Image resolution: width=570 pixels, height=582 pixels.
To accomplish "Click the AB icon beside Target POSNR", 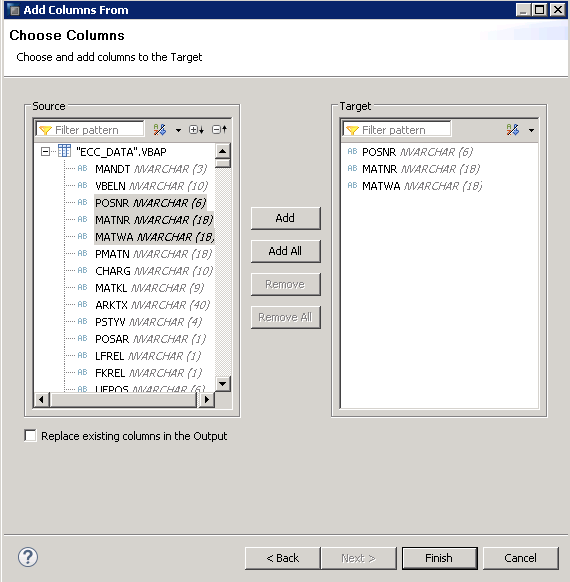I will [x=352, y=151].
